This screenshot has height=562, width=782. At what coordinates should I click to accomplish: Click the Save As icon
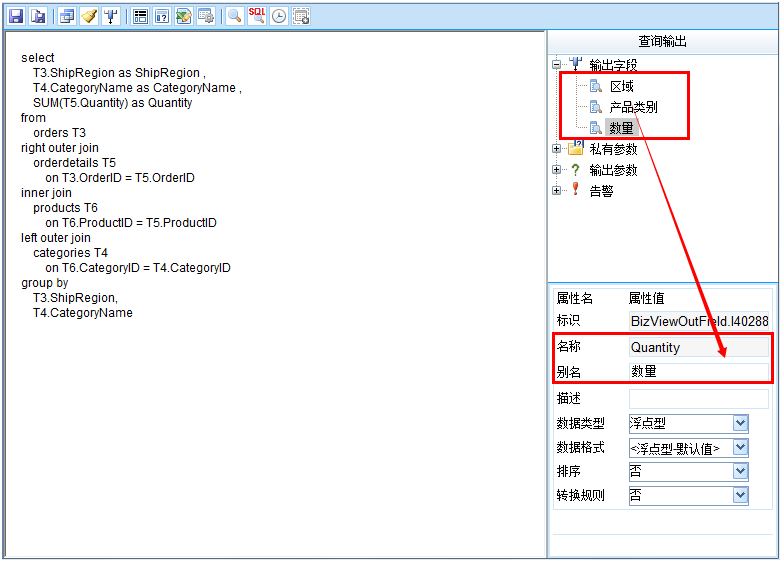[38, 16]
